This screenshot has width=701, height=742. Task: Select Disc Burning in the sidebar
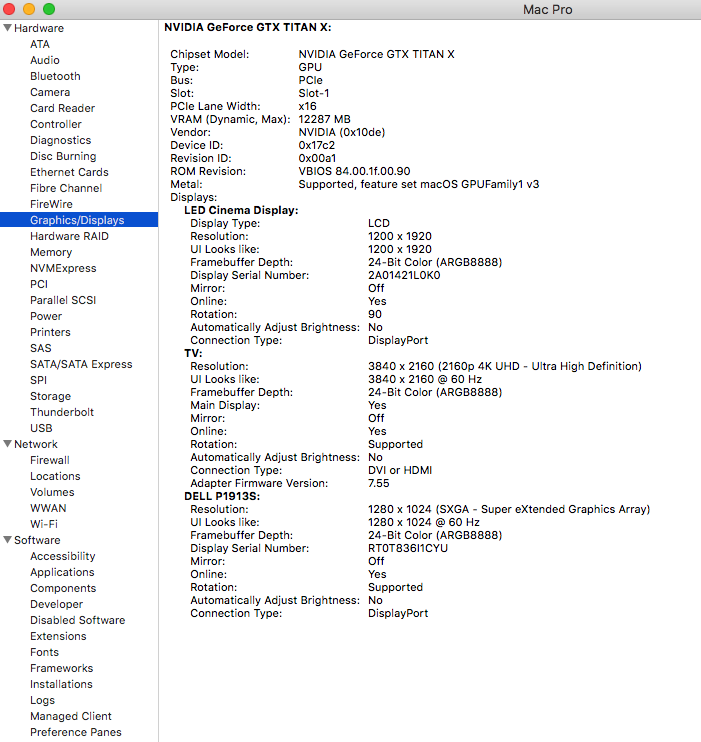(63, 156)
